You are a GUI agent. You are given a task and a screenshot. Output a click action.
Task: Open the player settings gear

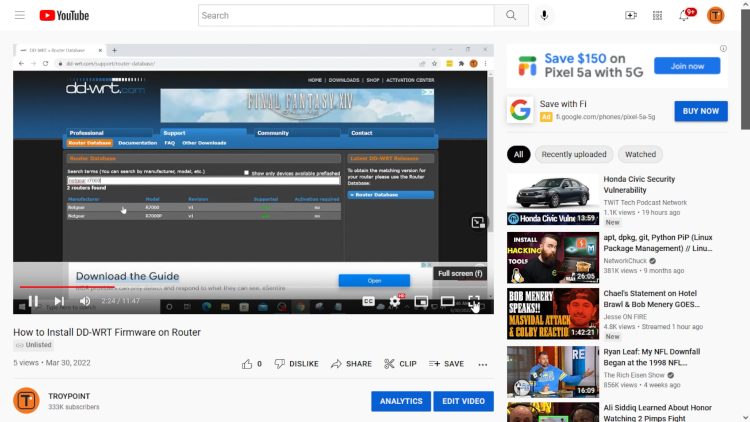pos(395,301)
